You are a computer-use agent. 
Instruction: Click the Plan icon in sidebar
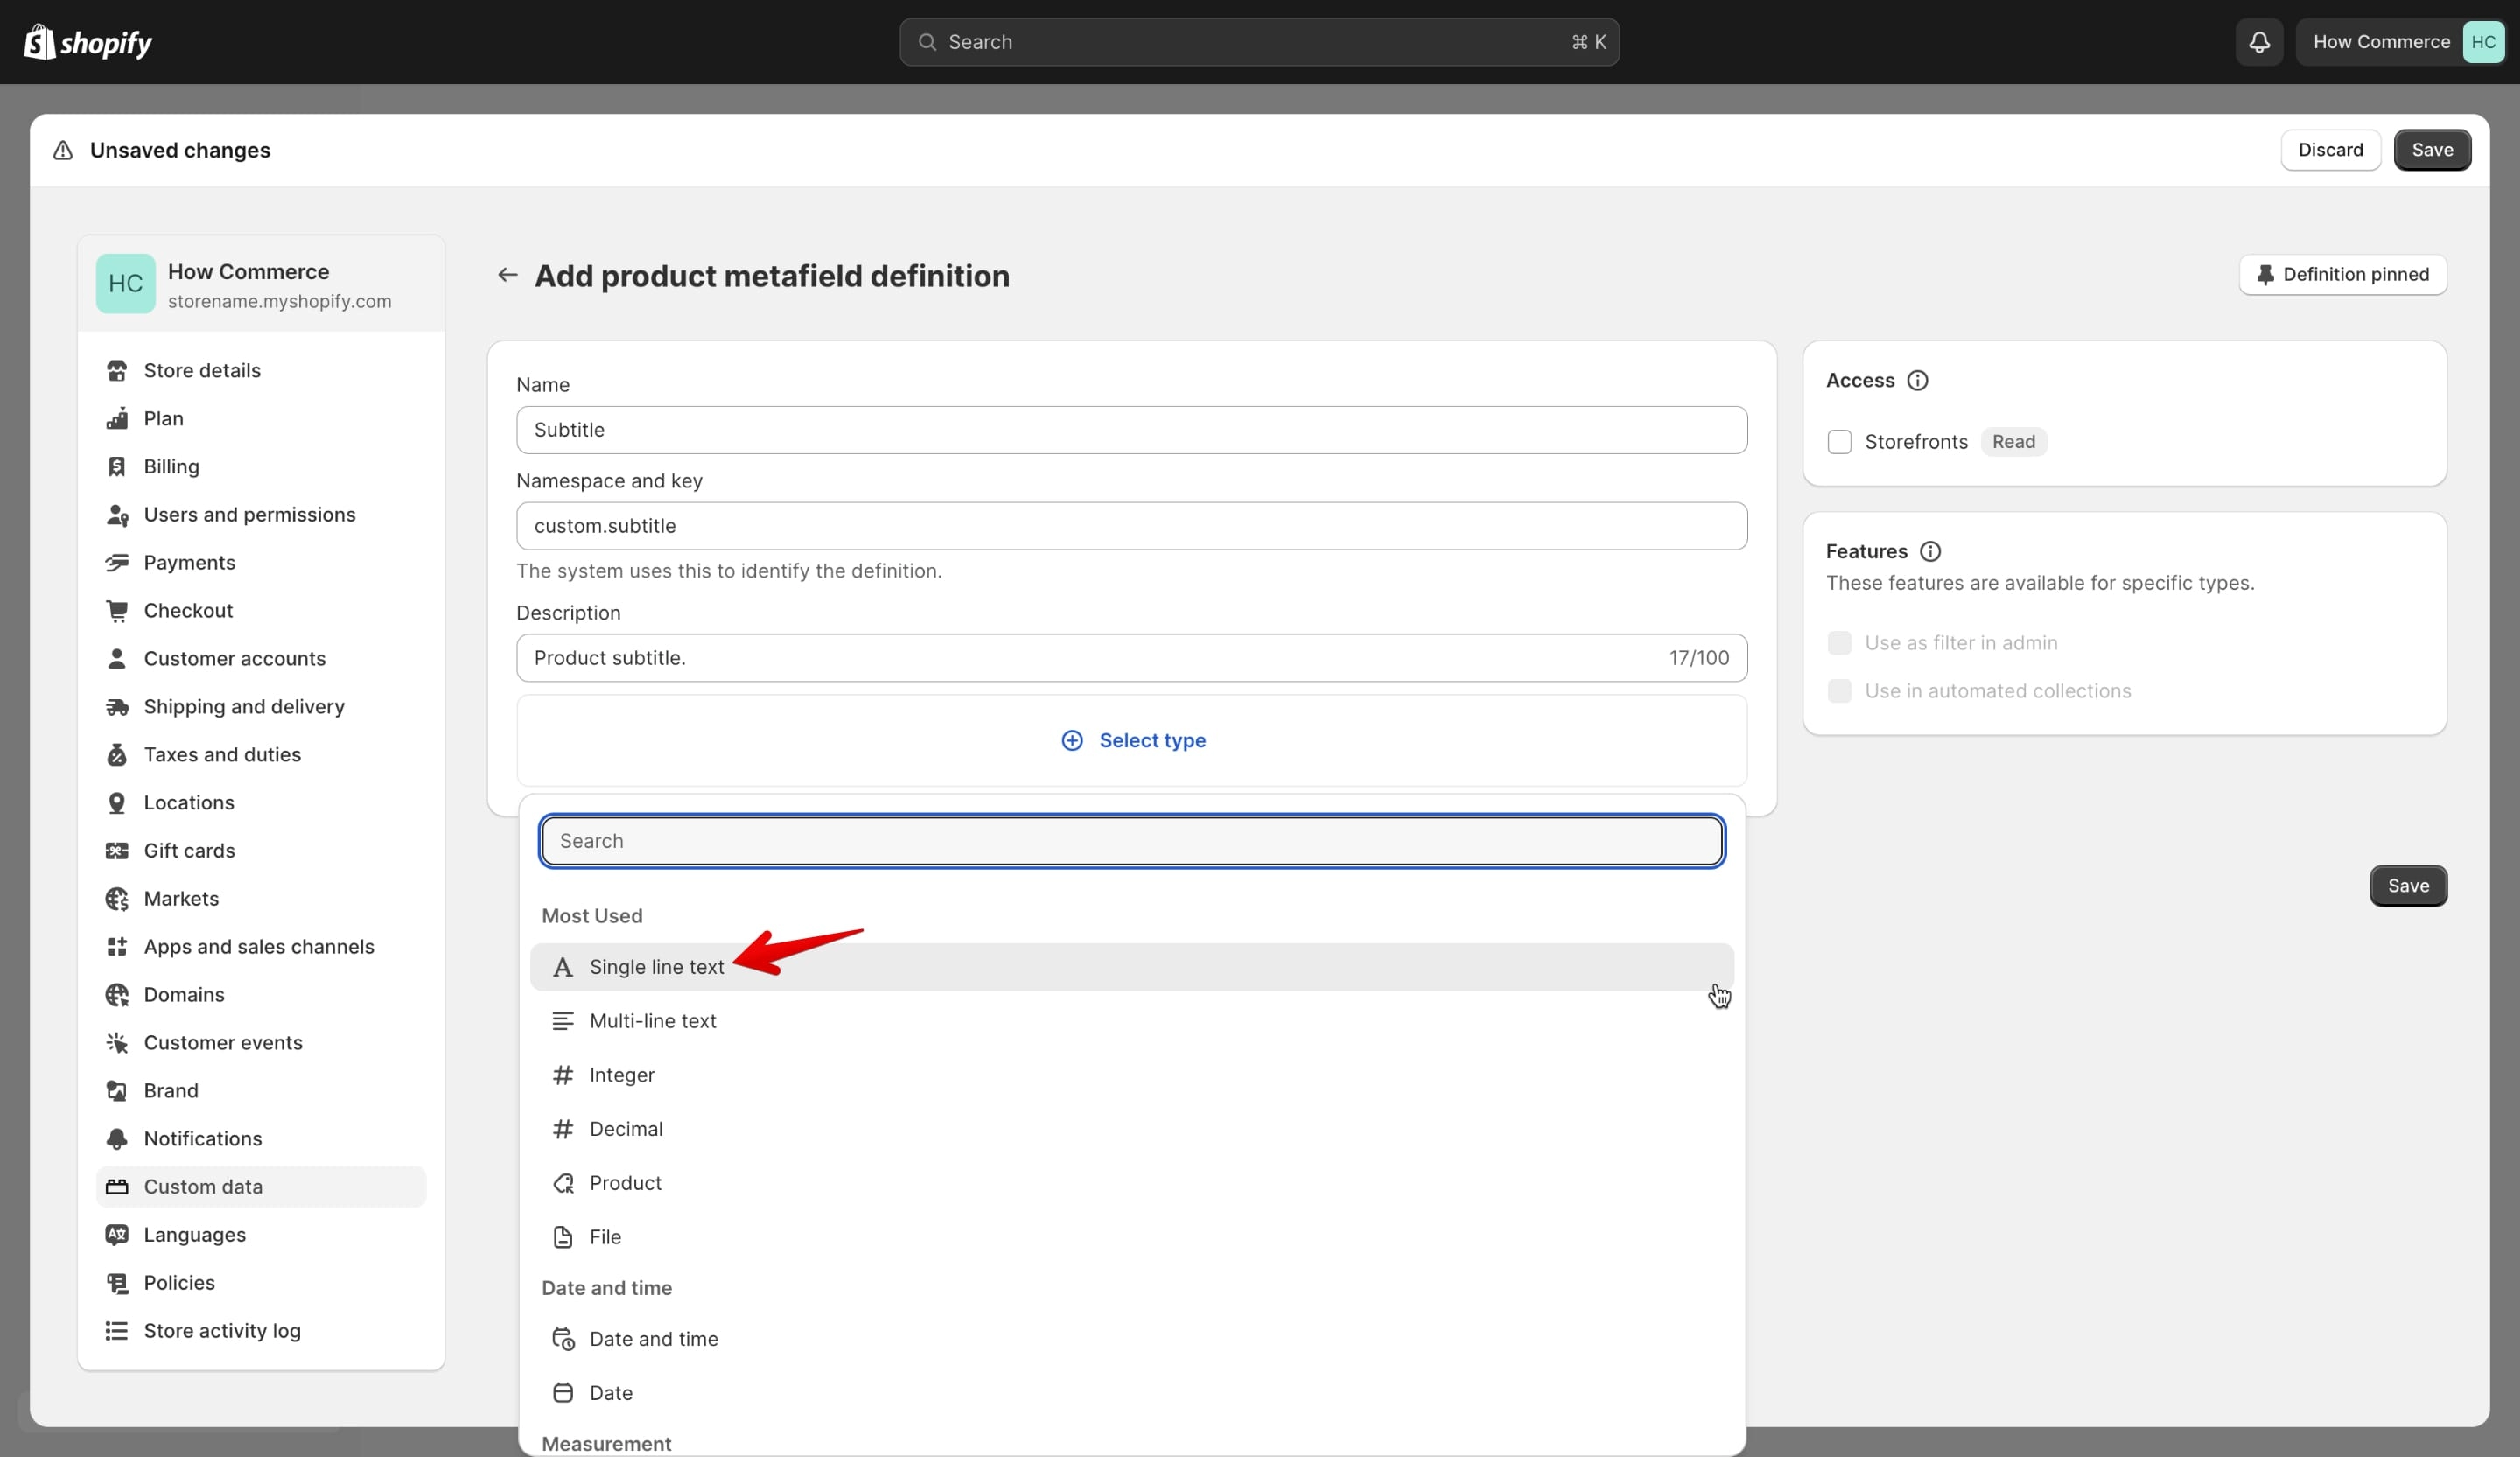pos(117,418)
